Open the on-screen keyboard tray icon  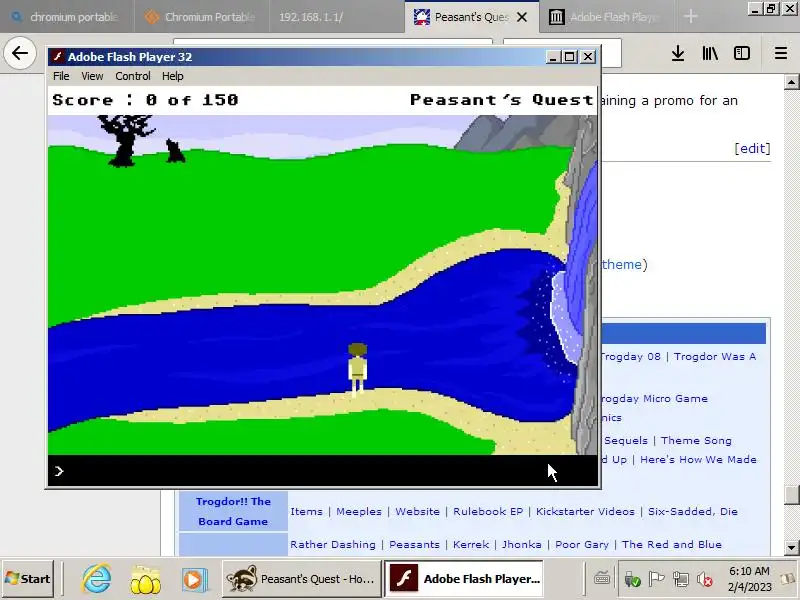coord(602,579)
